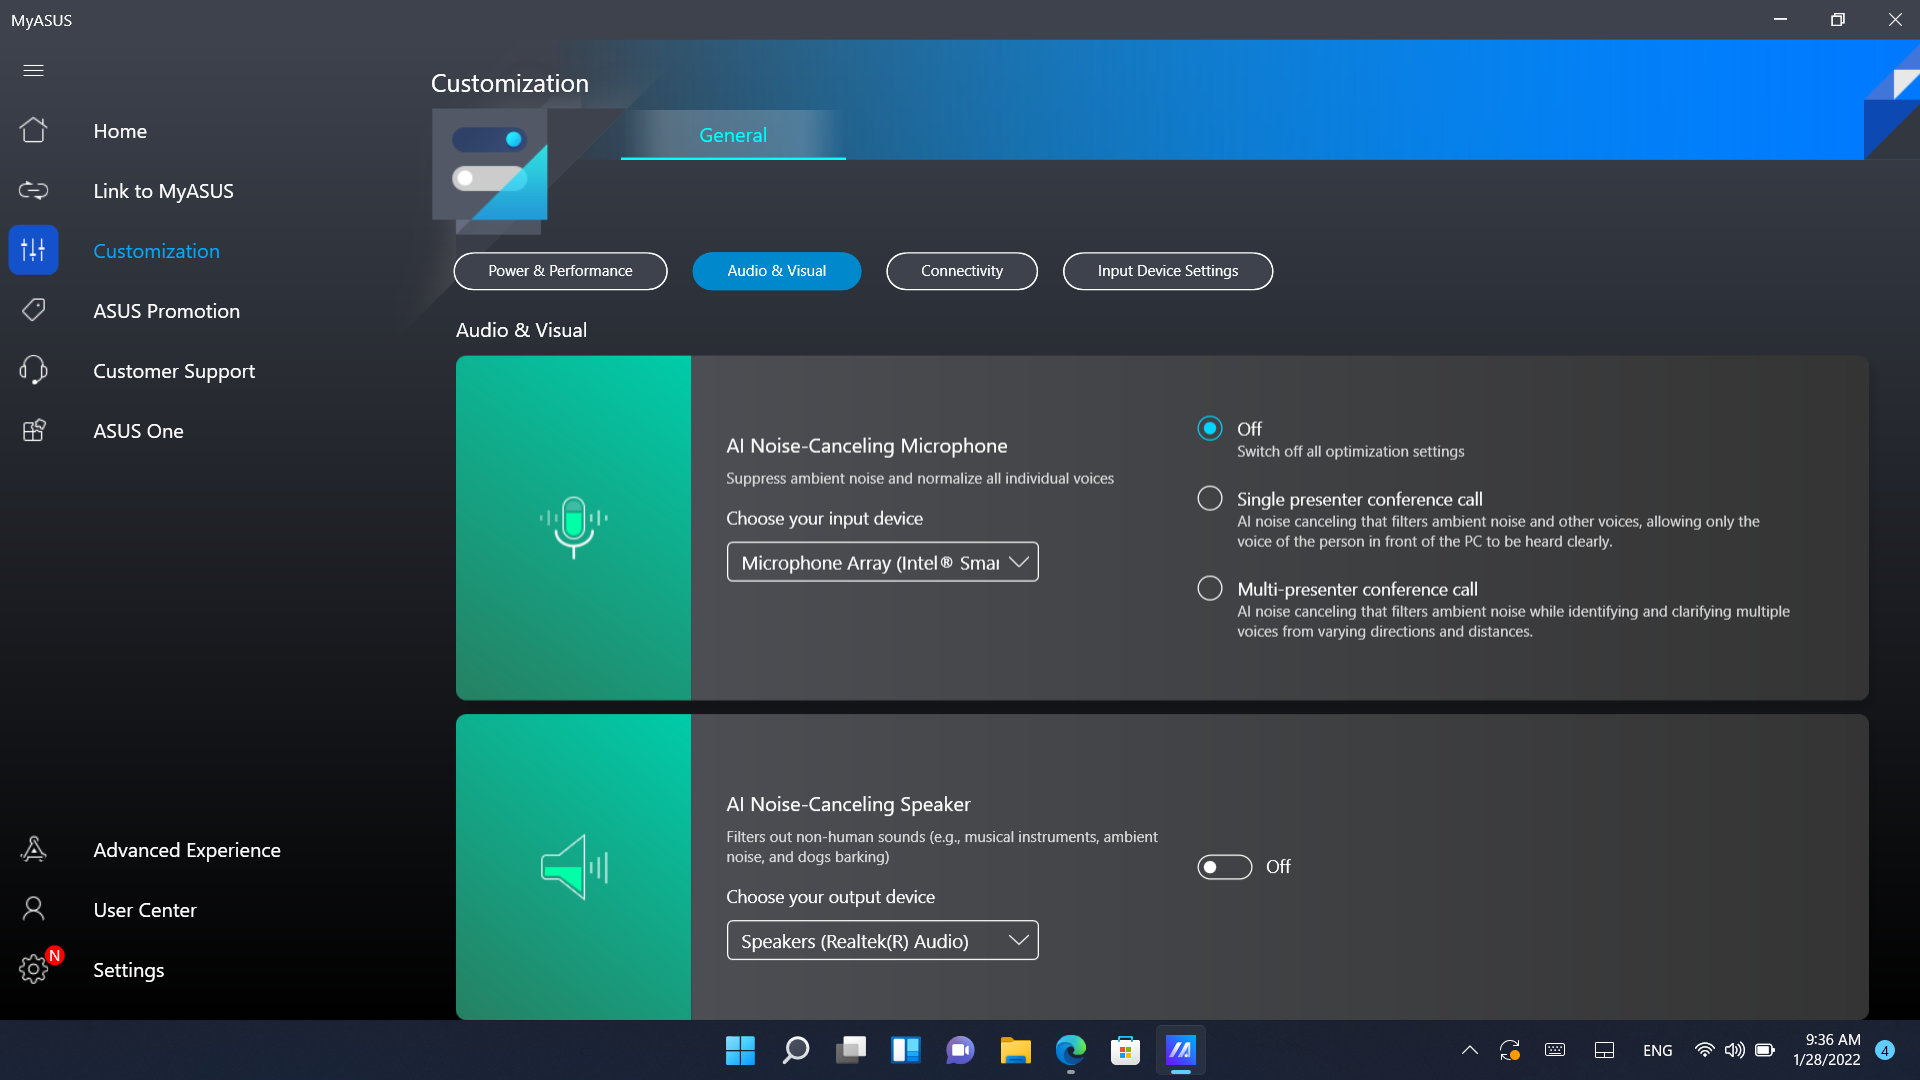Open Link to MyASUS page
The height and width of the screenshot is (1080, 1920).
pyautogui.click(x=163, y=191)
